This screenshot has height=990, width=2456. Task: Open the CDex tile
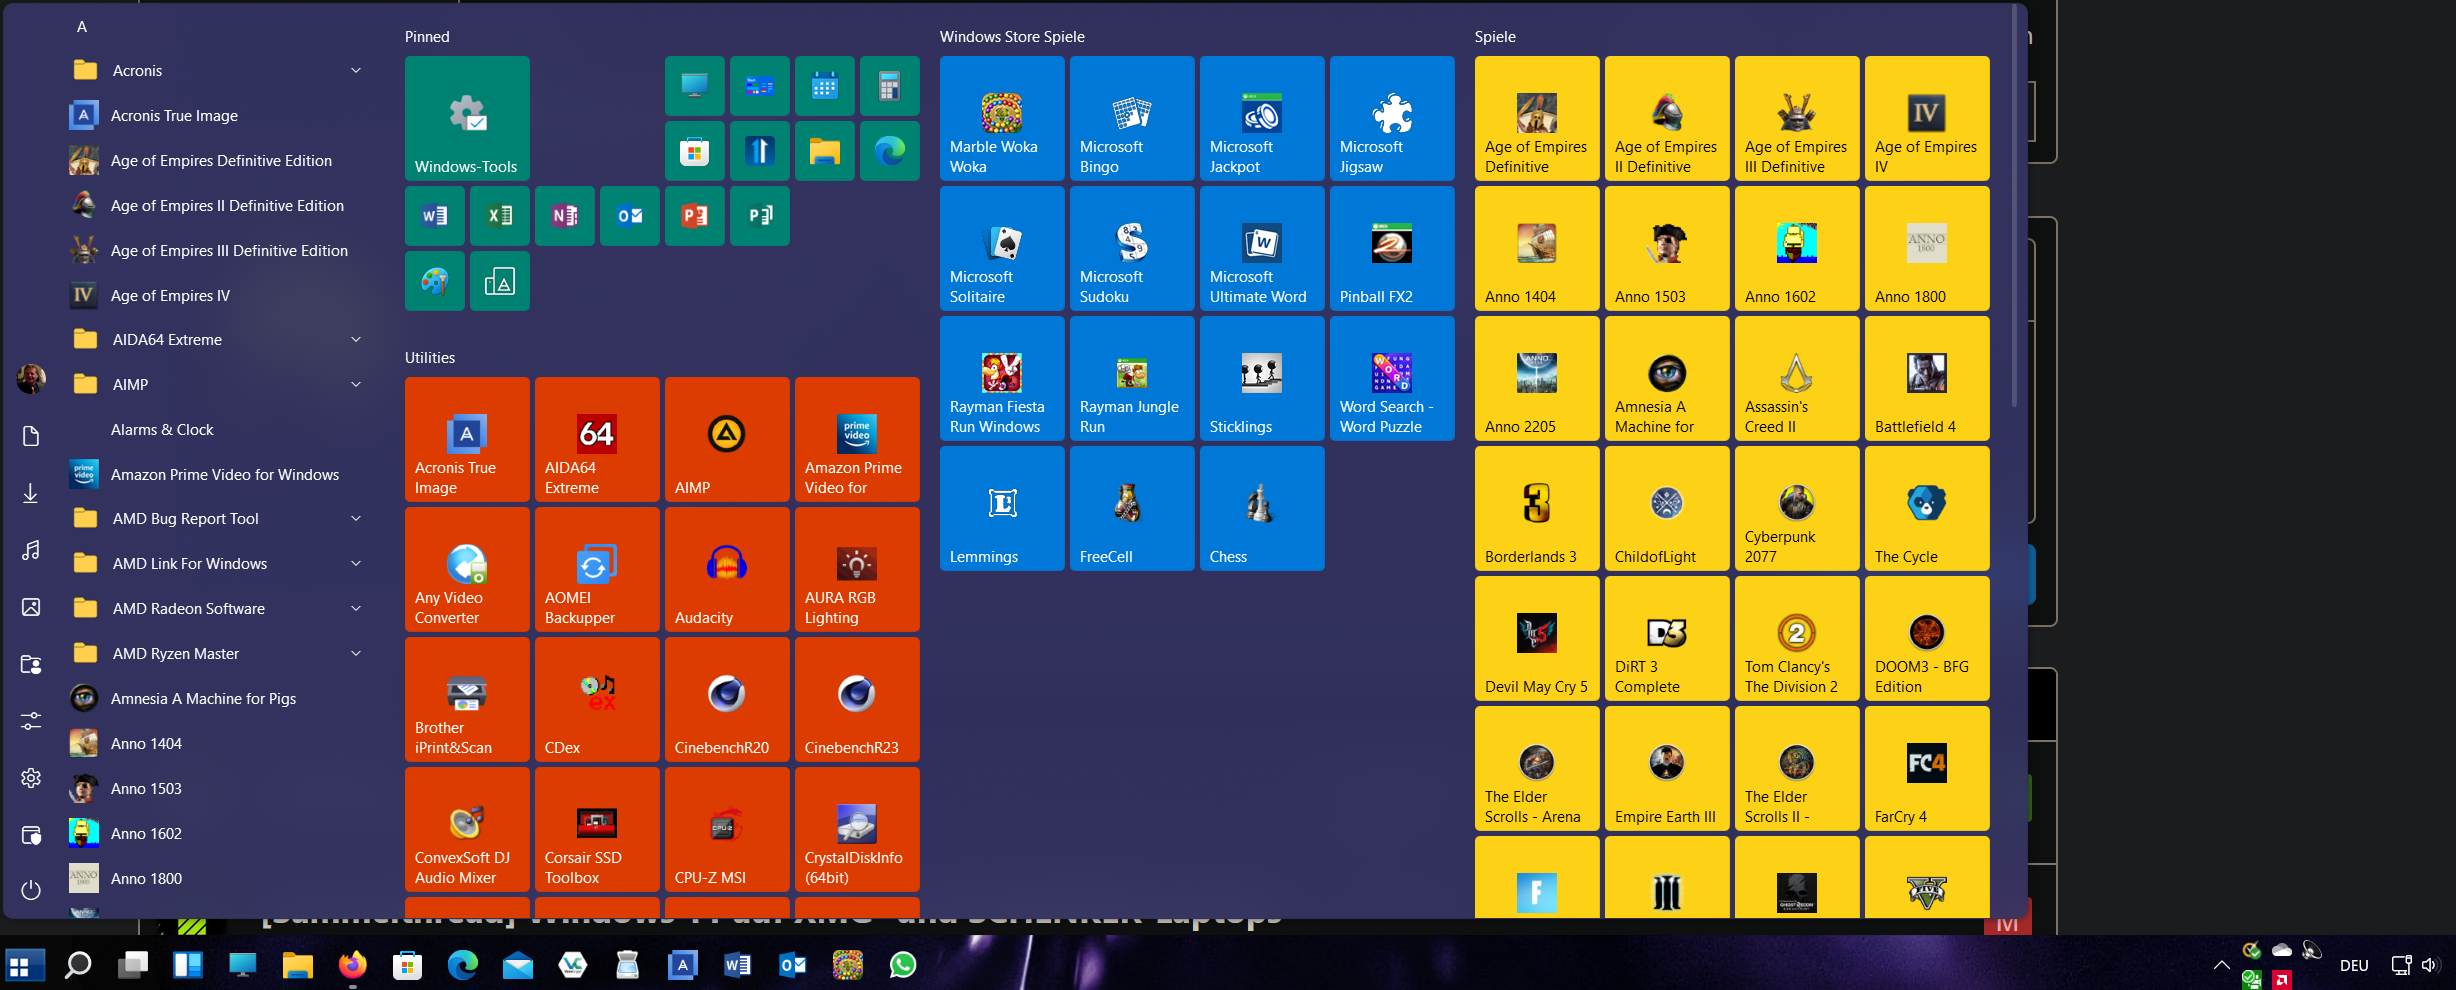(x=597, y=699)
